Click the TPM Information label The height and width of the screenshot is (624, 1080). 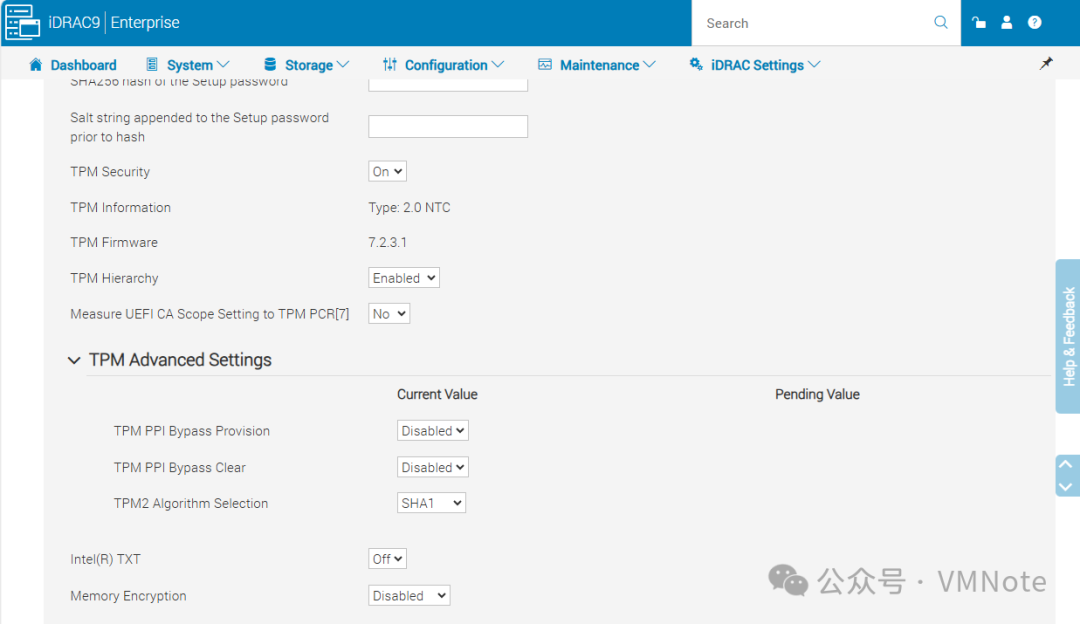coord(121,207)
